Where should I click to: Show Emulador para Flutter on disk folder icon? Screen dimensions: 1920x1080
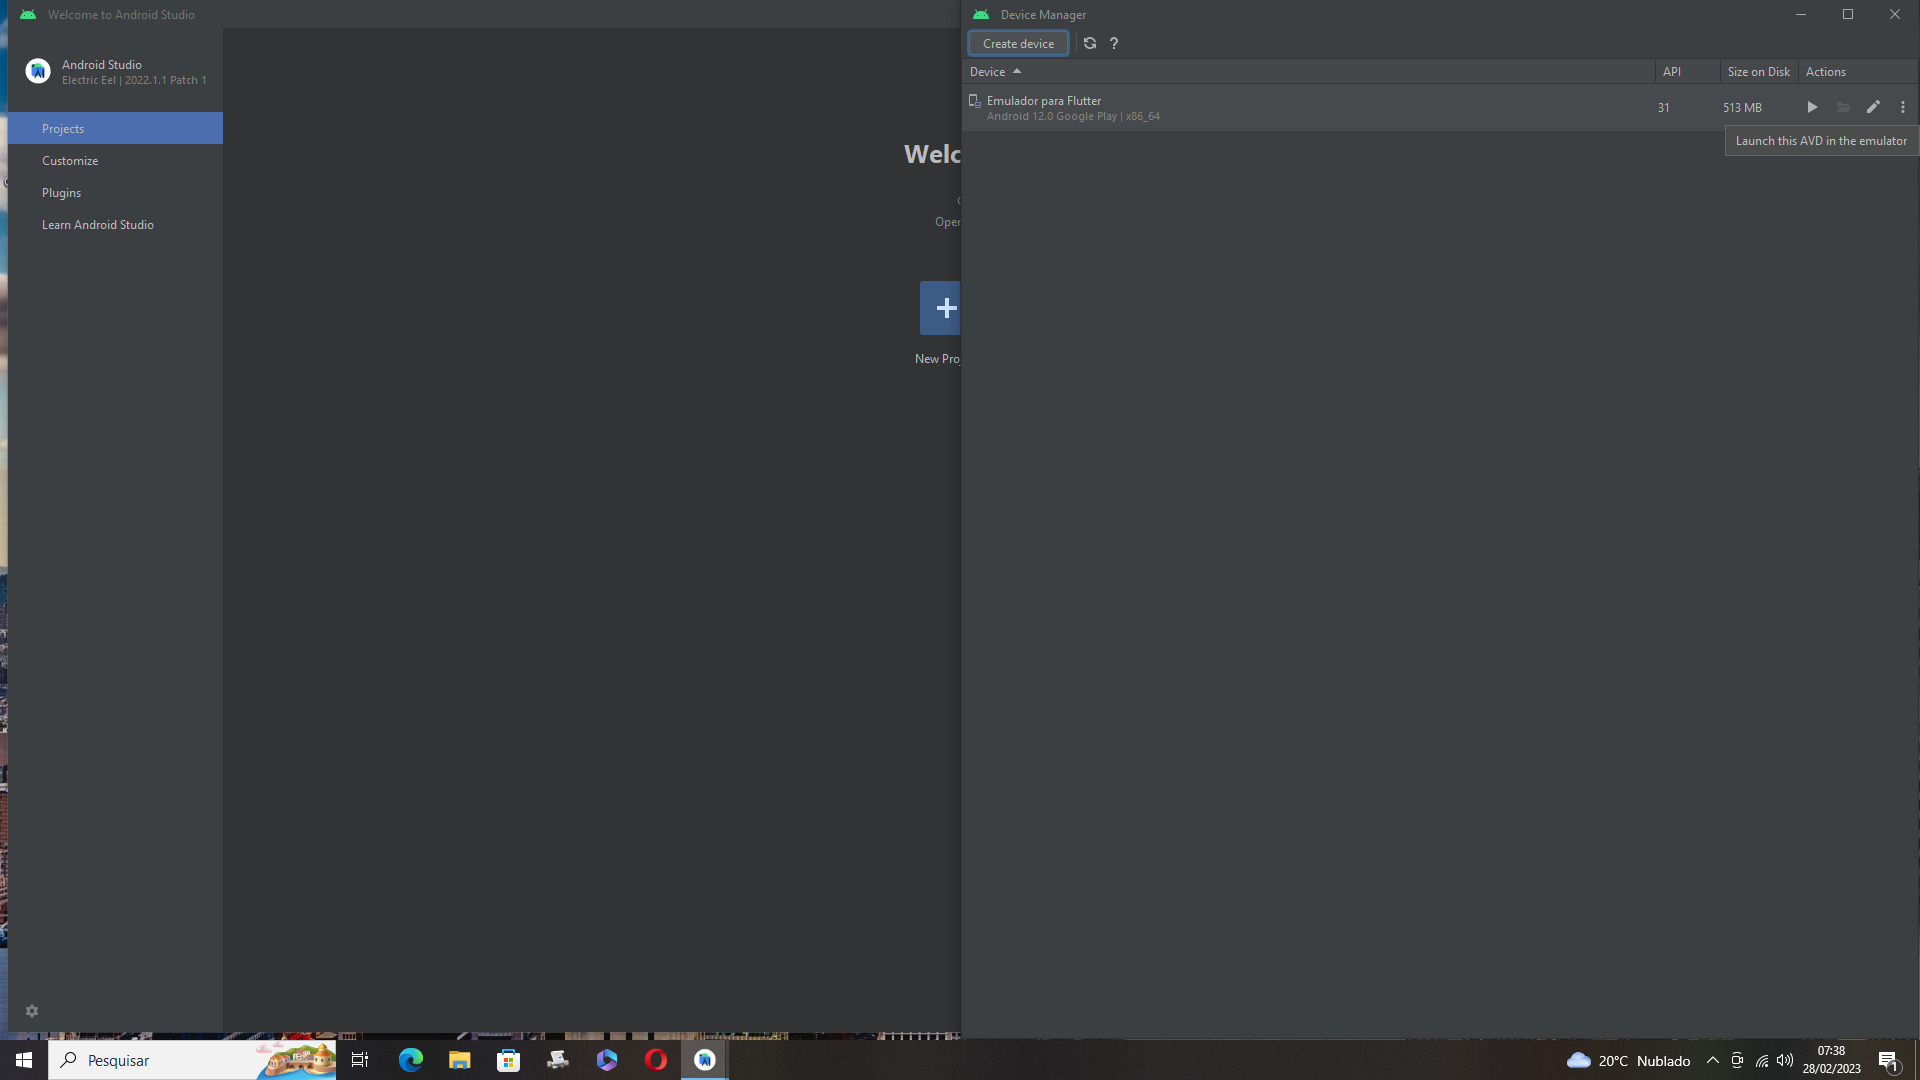1843,107
